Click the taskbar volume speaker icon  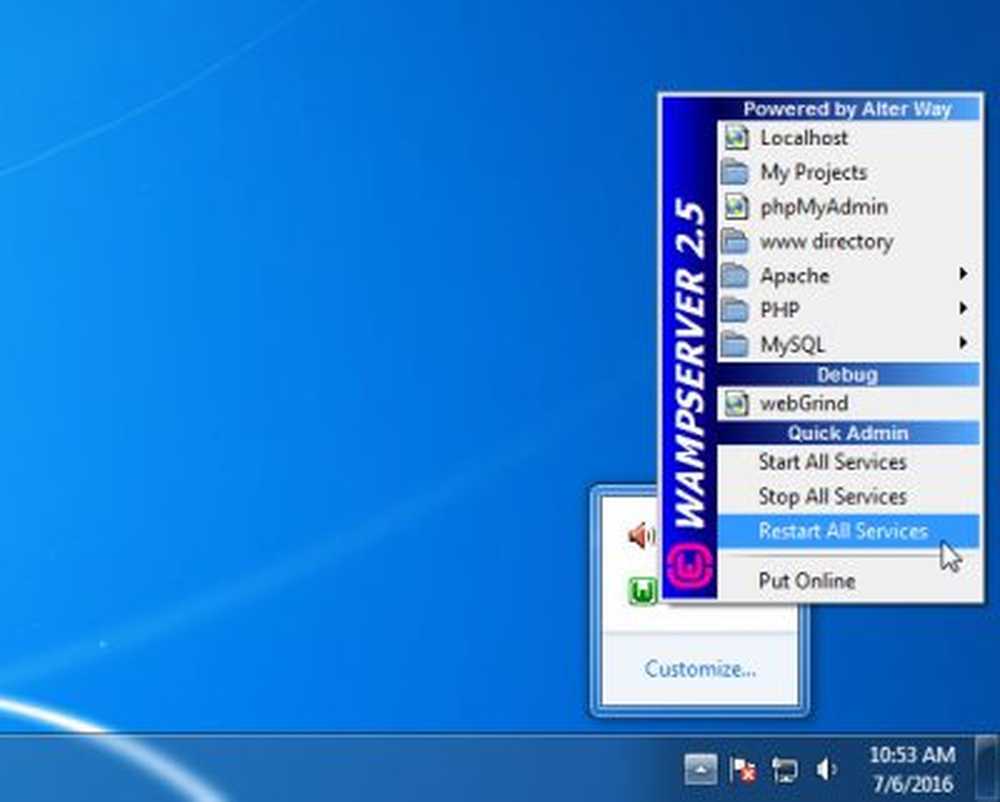pos(826,769)
